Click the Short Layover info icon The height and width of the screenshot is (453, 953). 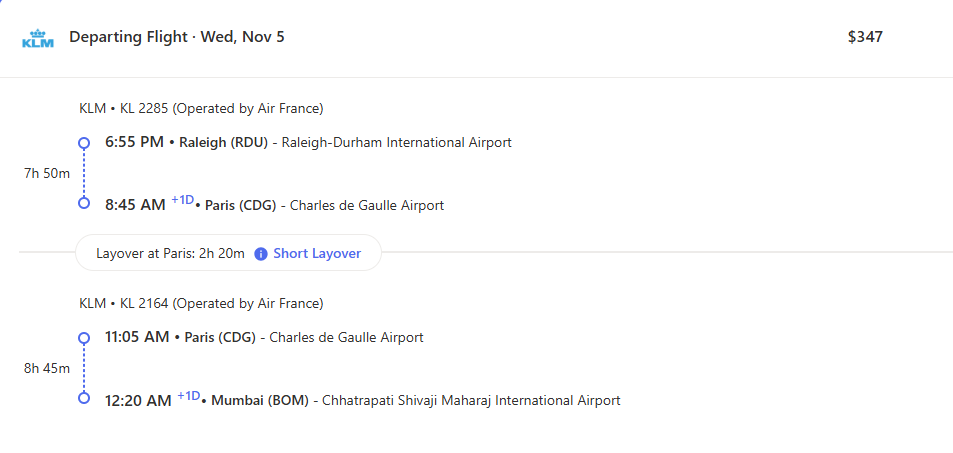[261, 254]
